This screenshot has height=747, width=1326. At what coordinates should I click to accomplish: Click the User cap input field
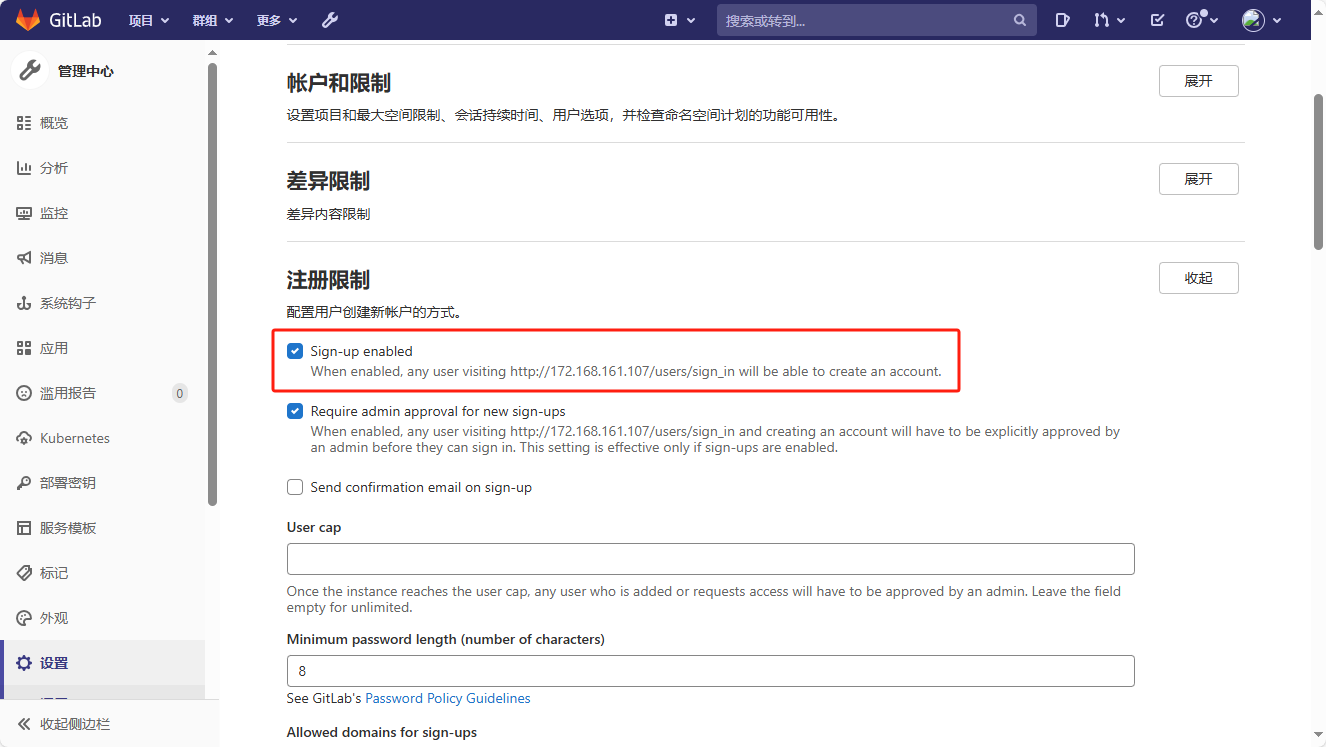pos(710,559)
